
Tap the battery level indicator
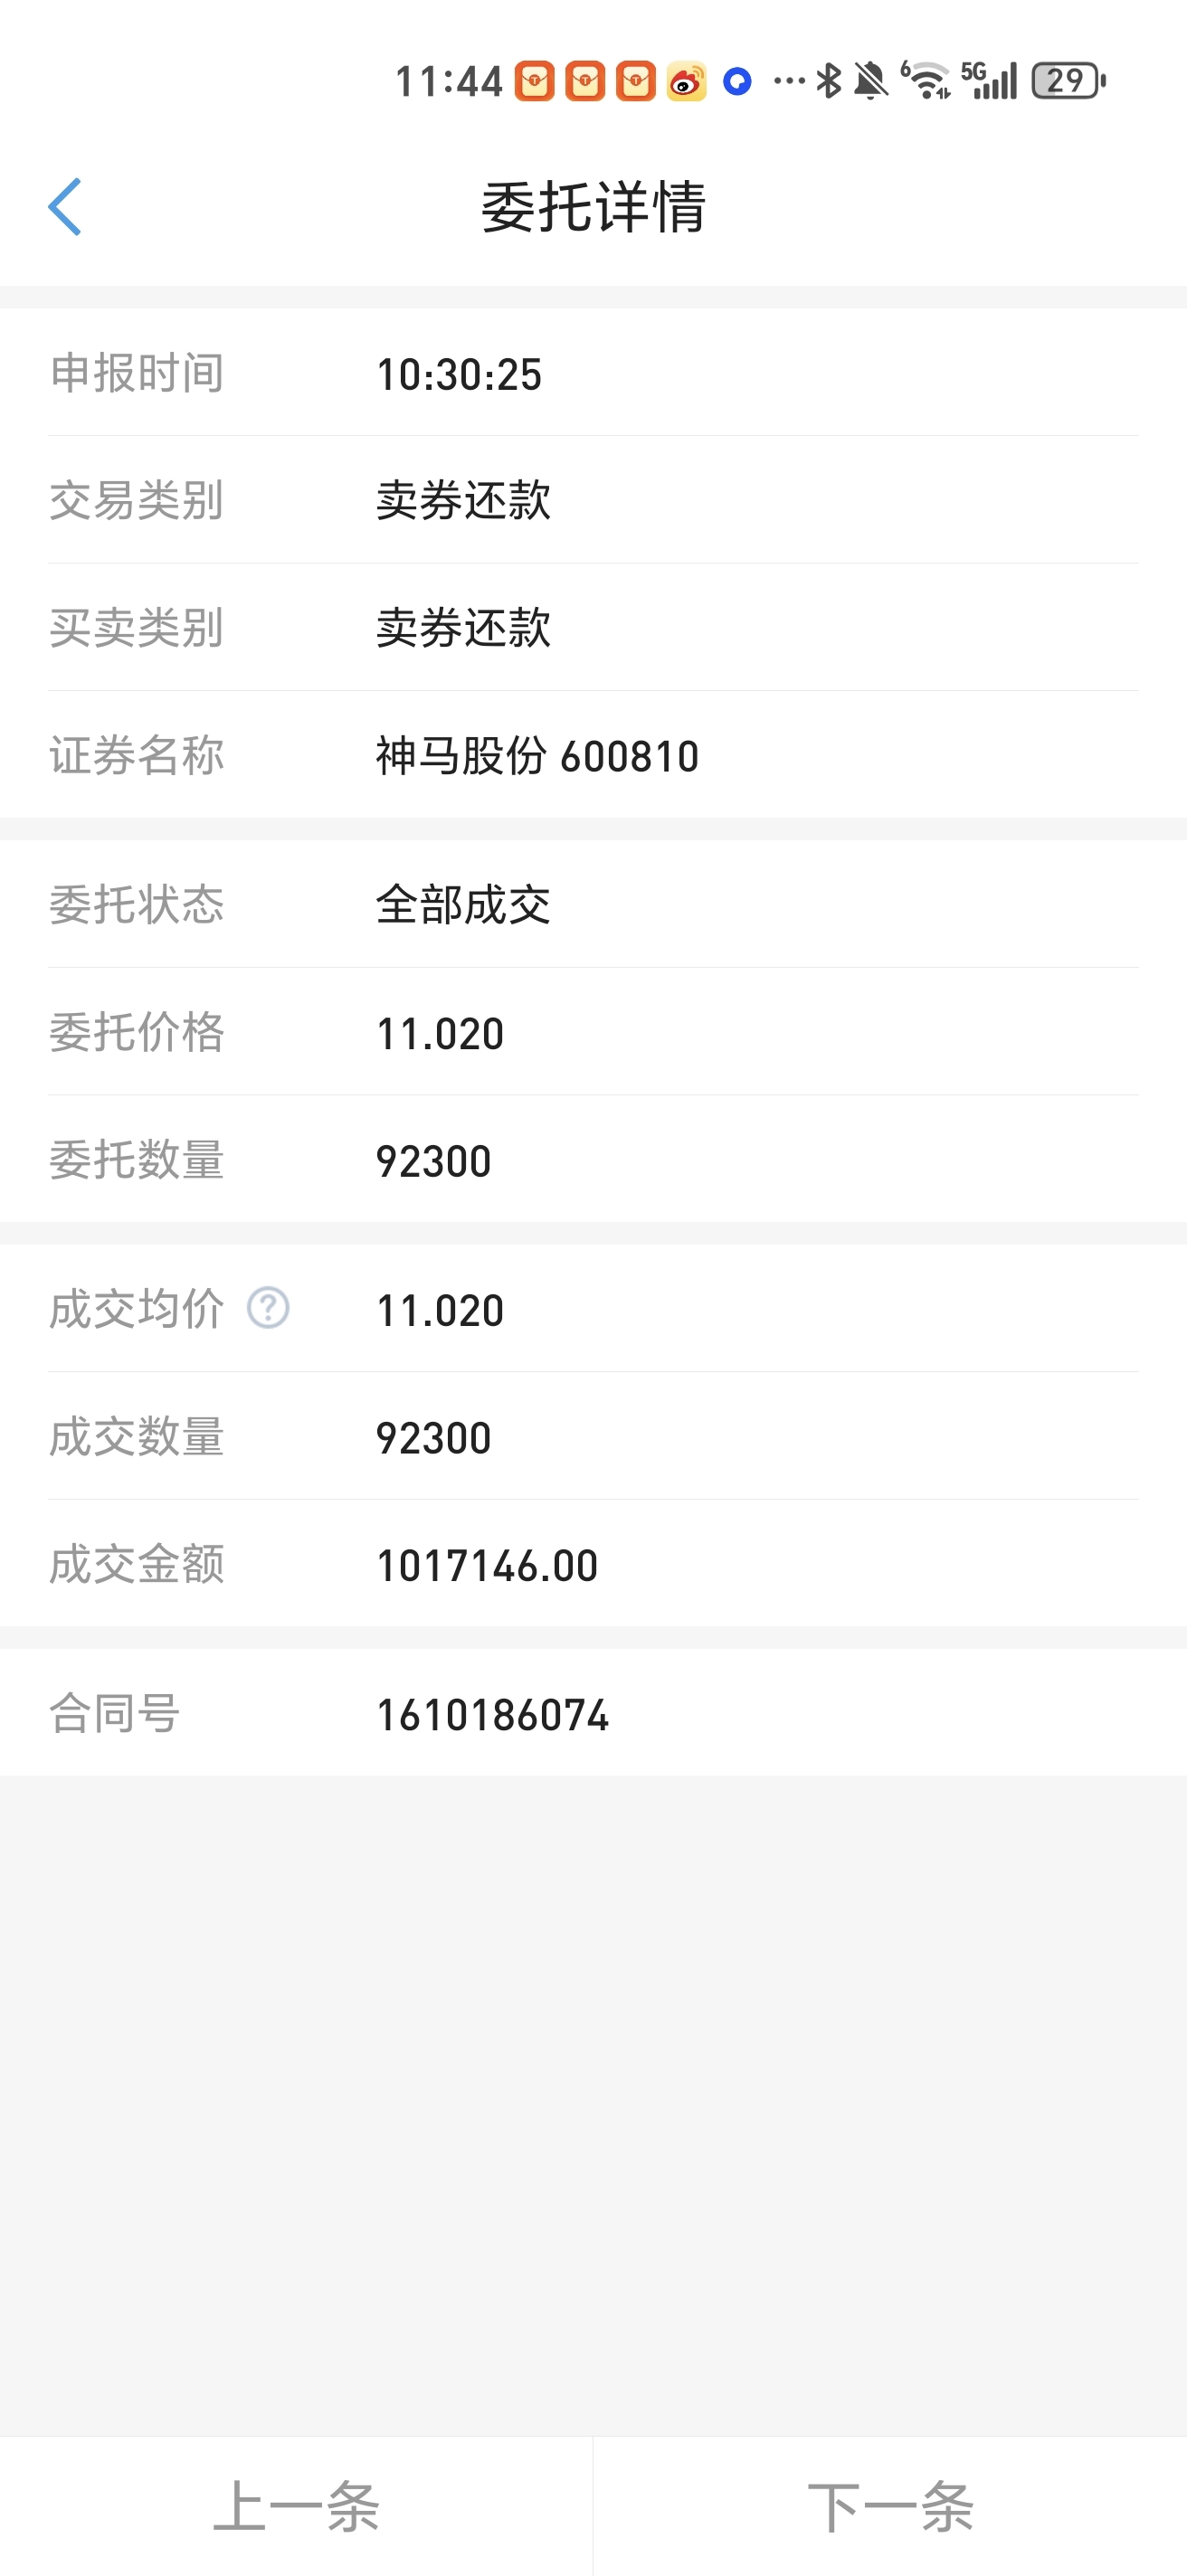click(x=1068, y=81)
